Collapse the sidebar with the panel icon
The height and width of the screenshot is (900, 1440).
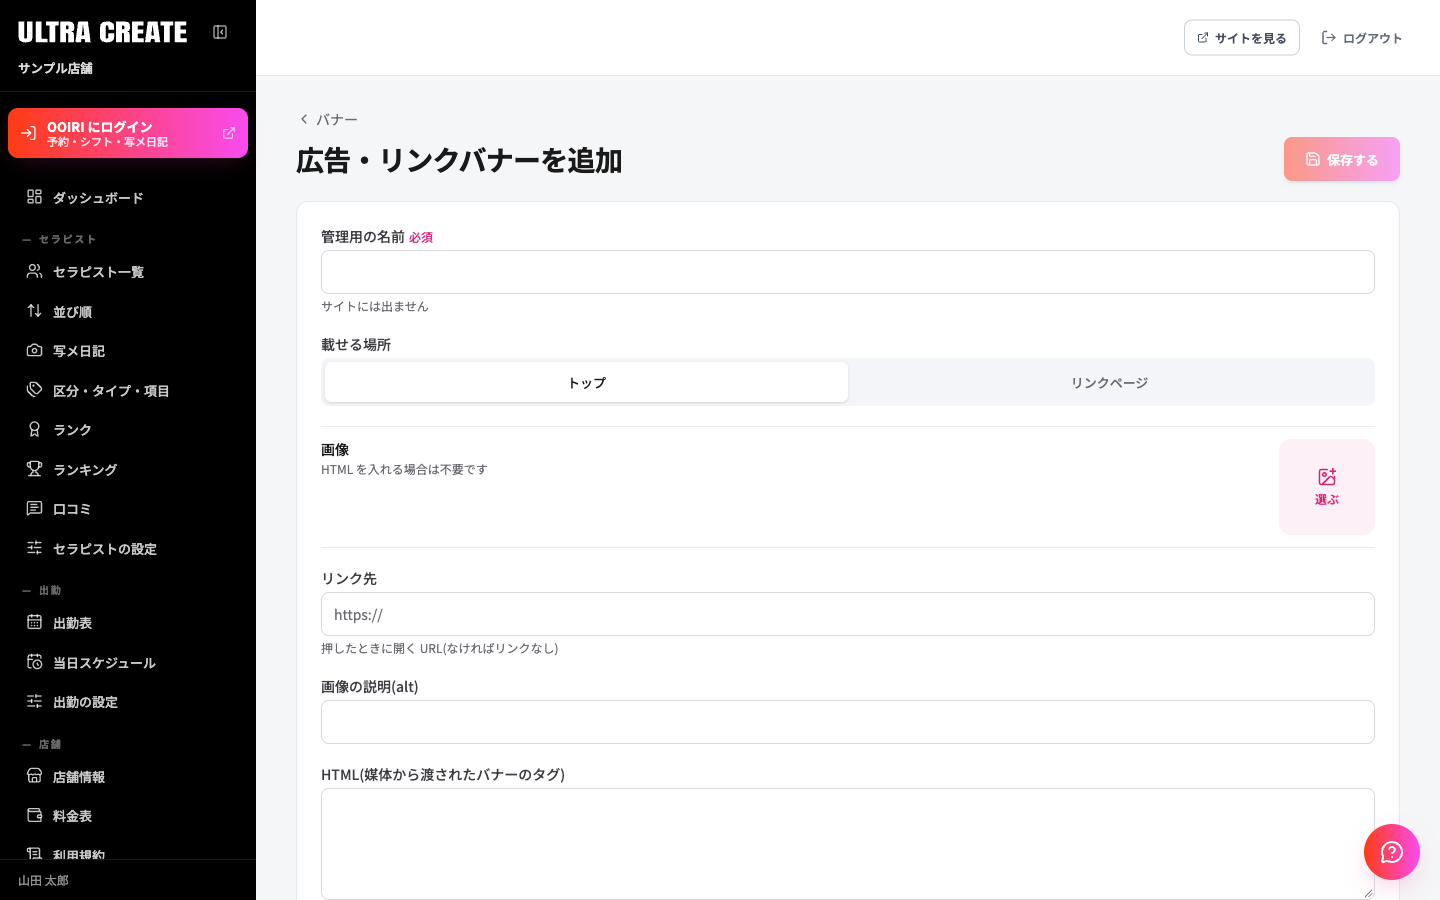pyautogui.click(x=220, y=32)
